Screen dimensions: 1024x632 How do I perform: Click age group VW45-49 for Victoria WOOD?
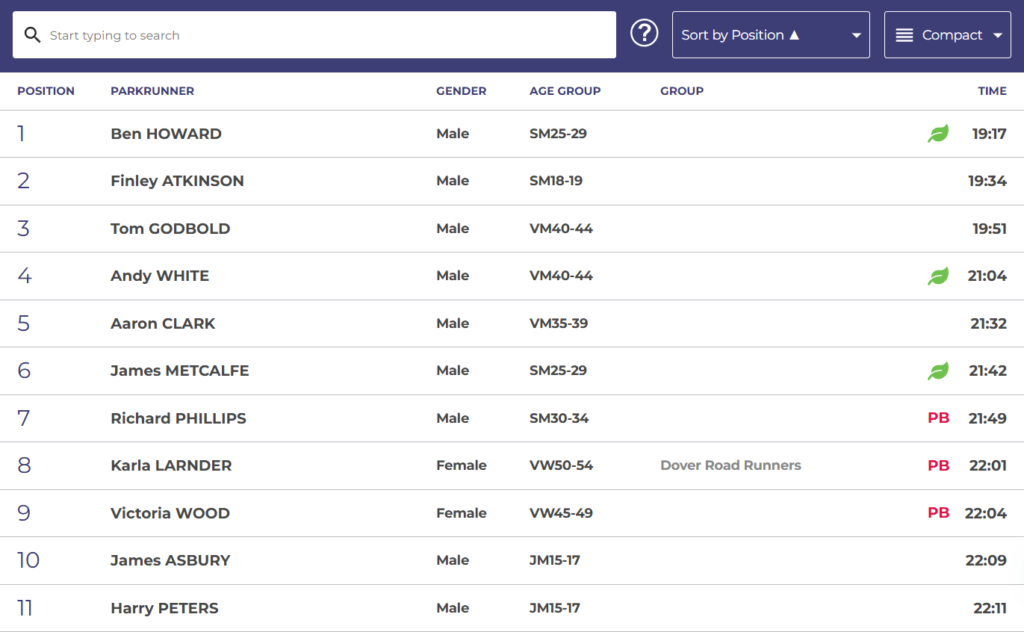(x=561, y=513)
